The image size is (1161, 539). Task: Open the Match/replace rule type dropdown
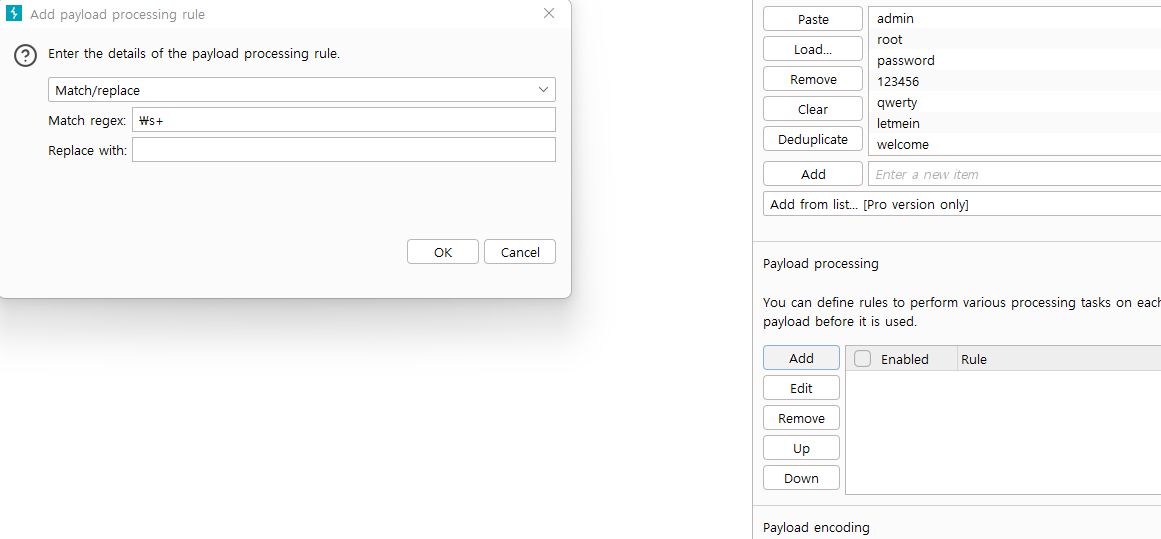click(301, 90)
